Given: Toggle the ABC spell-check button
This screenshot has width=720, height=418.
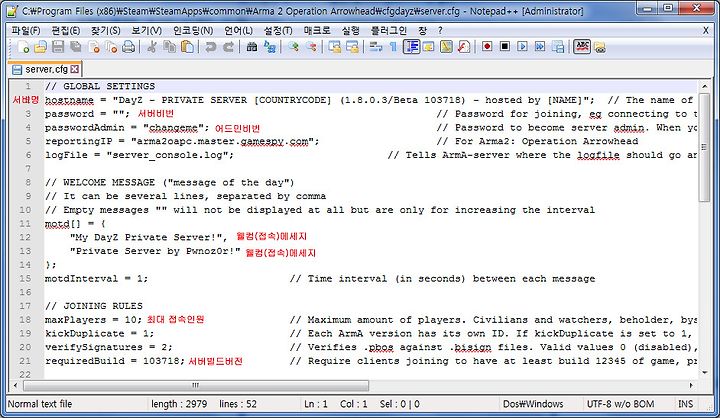Looking at the screenshot, I should point(582,47).
